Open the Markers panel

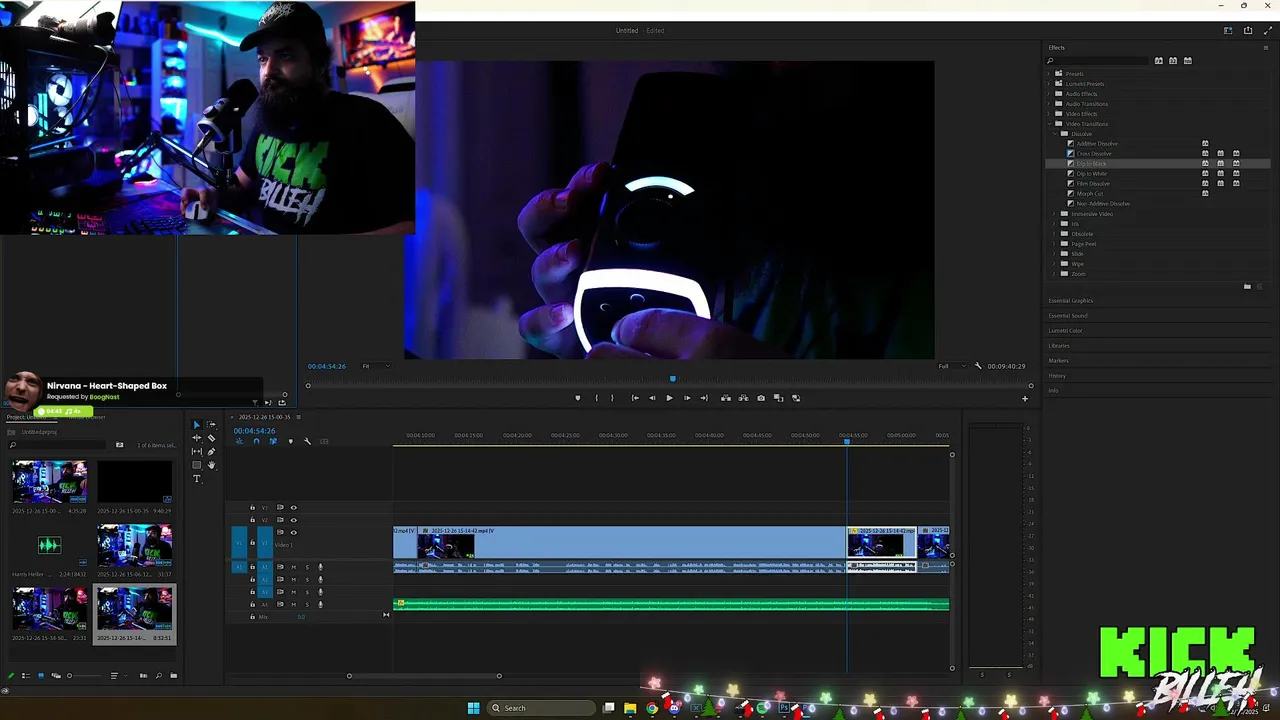click(1058, 361)
